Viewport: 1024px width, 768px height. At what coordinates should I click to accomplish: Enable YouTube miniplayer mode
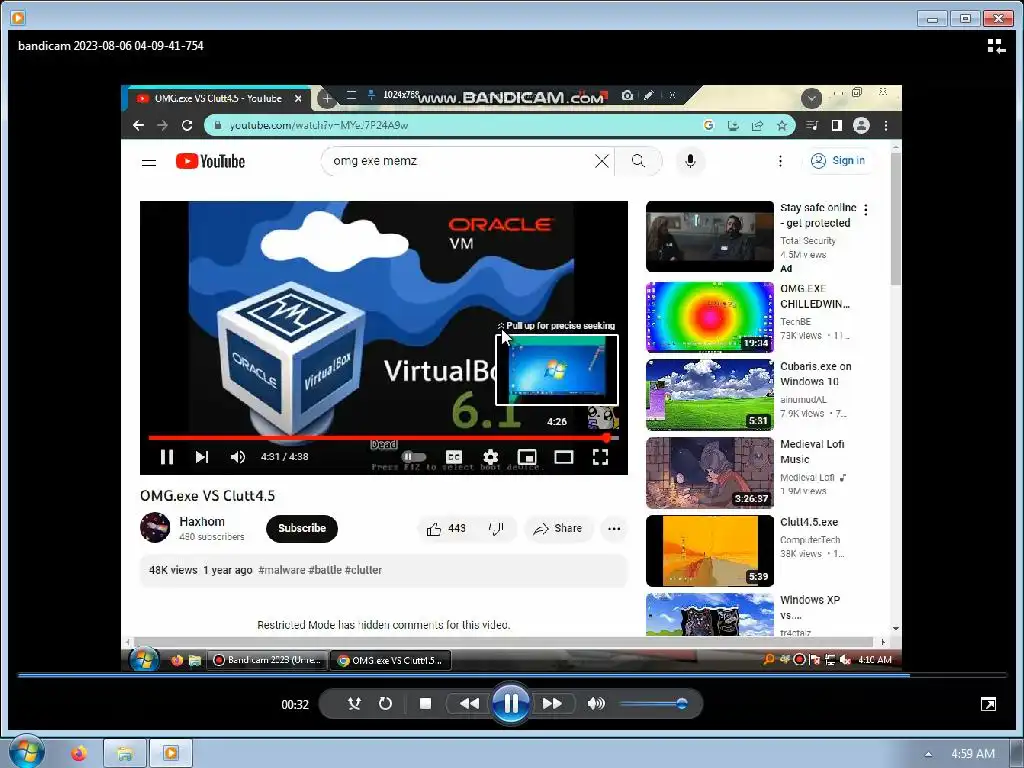click(527, 457)
